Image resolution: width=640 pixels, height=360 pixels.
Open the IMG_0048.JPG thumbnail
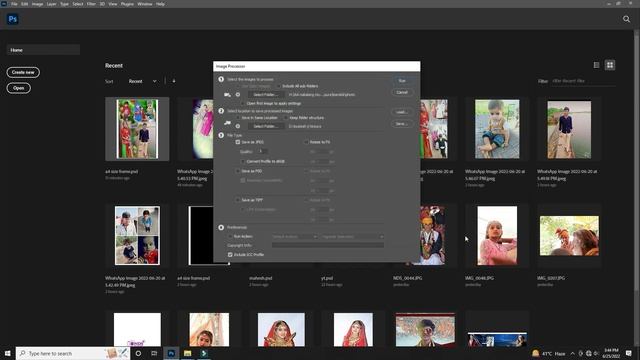coord(497,236)
